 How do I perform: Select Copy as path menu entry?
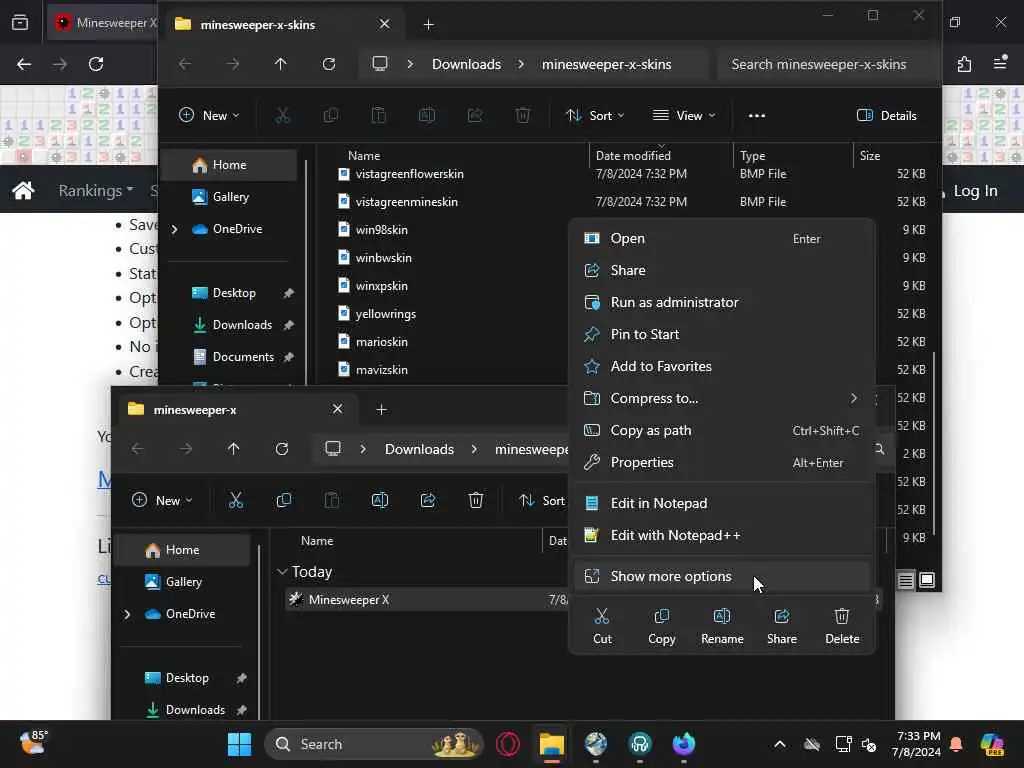(722, 430)
